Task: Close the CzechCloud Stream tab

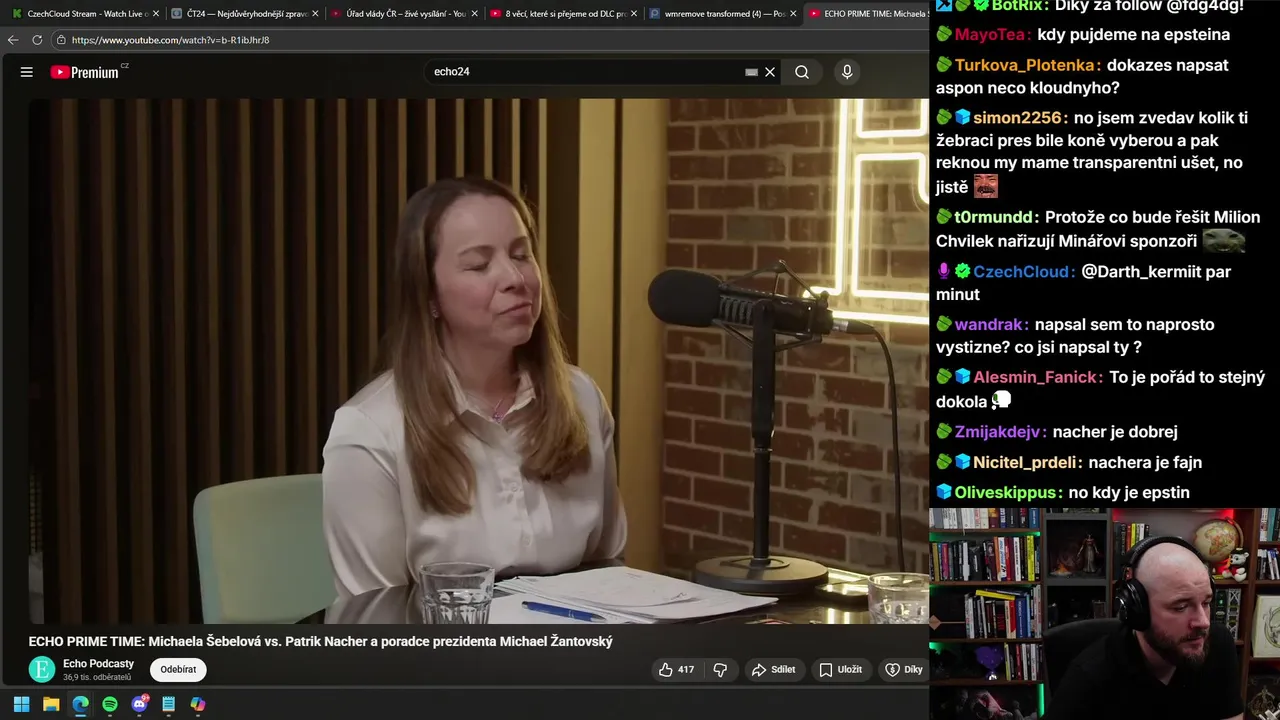Action: tap(155, 14)
